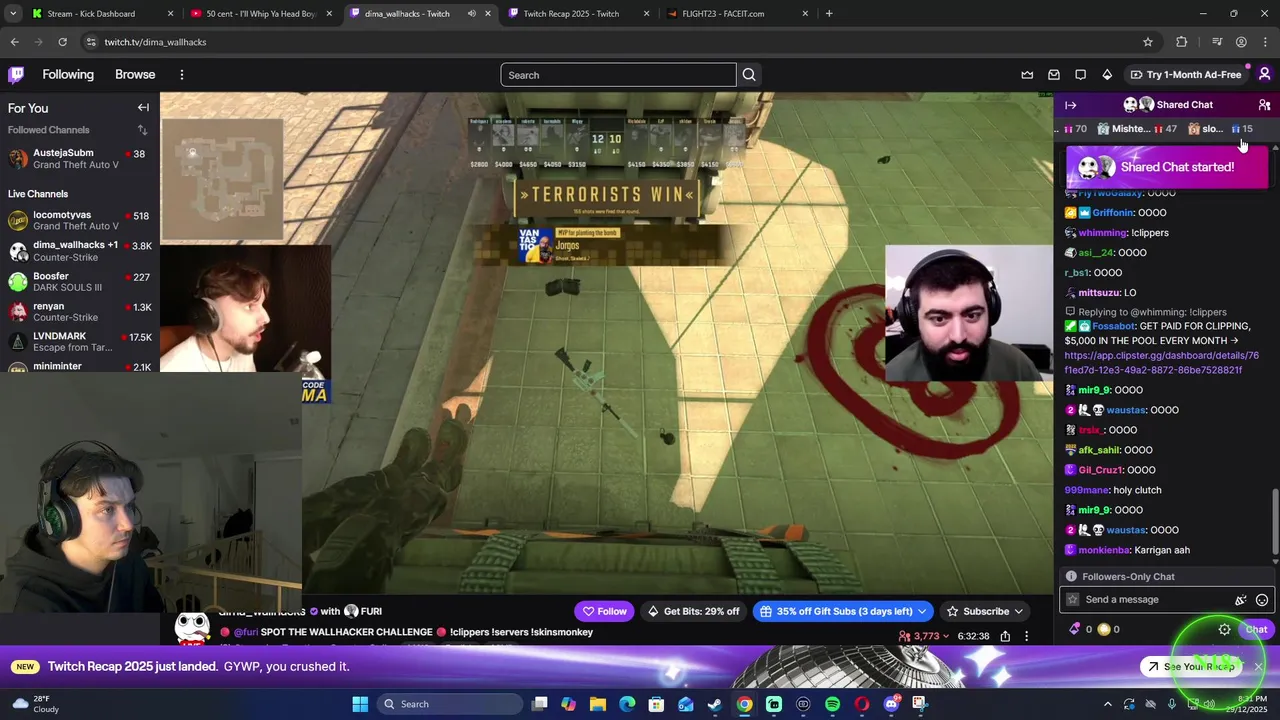
Task: Open stream more options vertical dots
Action: (x=1026, y=636)
